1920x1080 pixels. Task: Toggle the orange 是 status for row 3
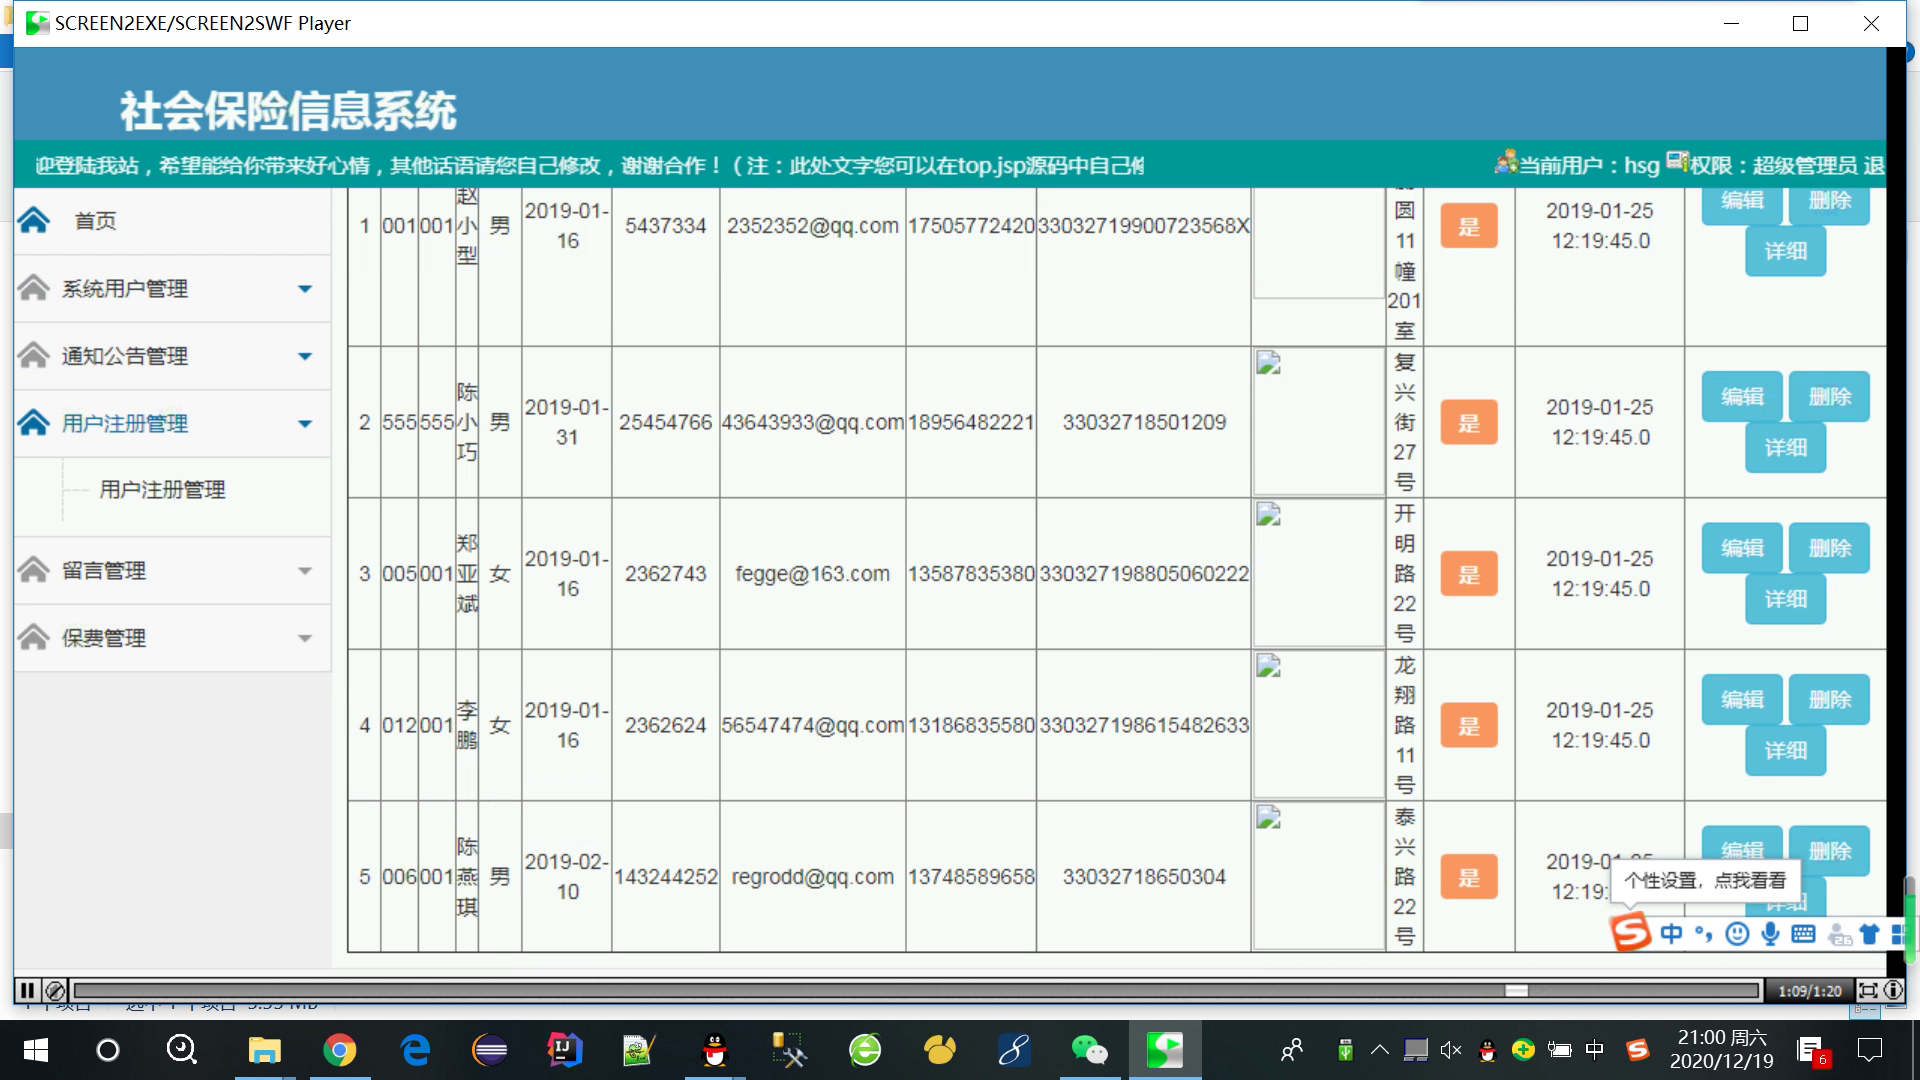[x=1468, y=574]
